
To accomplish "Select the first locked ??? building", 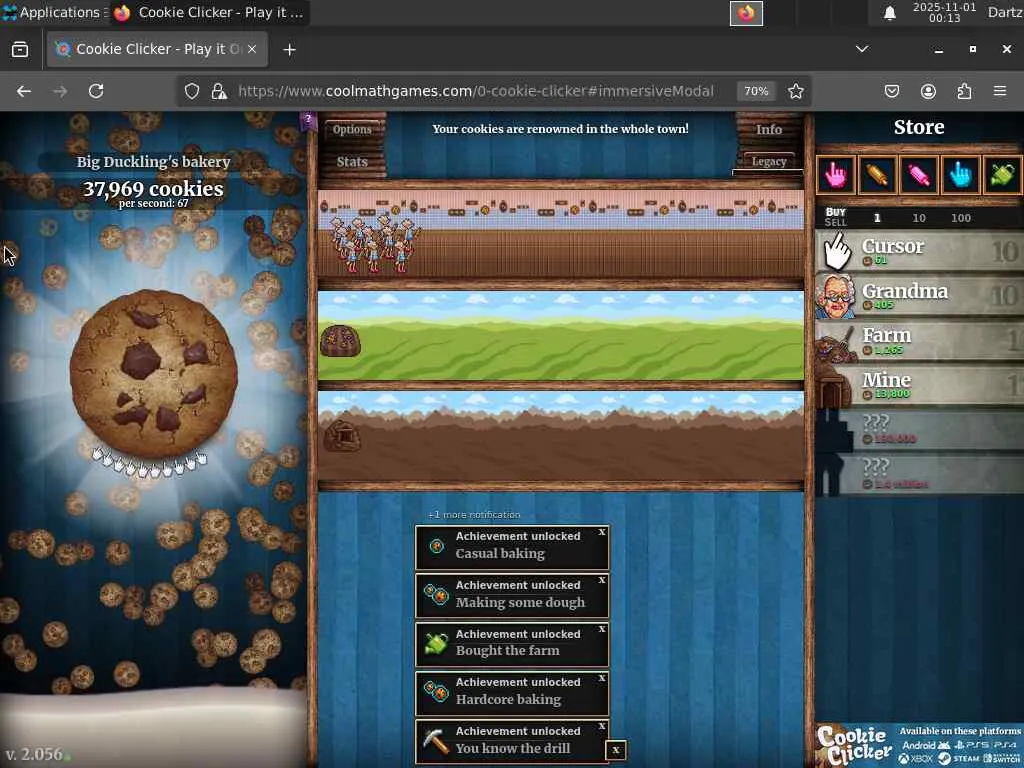I will point(920,430).
